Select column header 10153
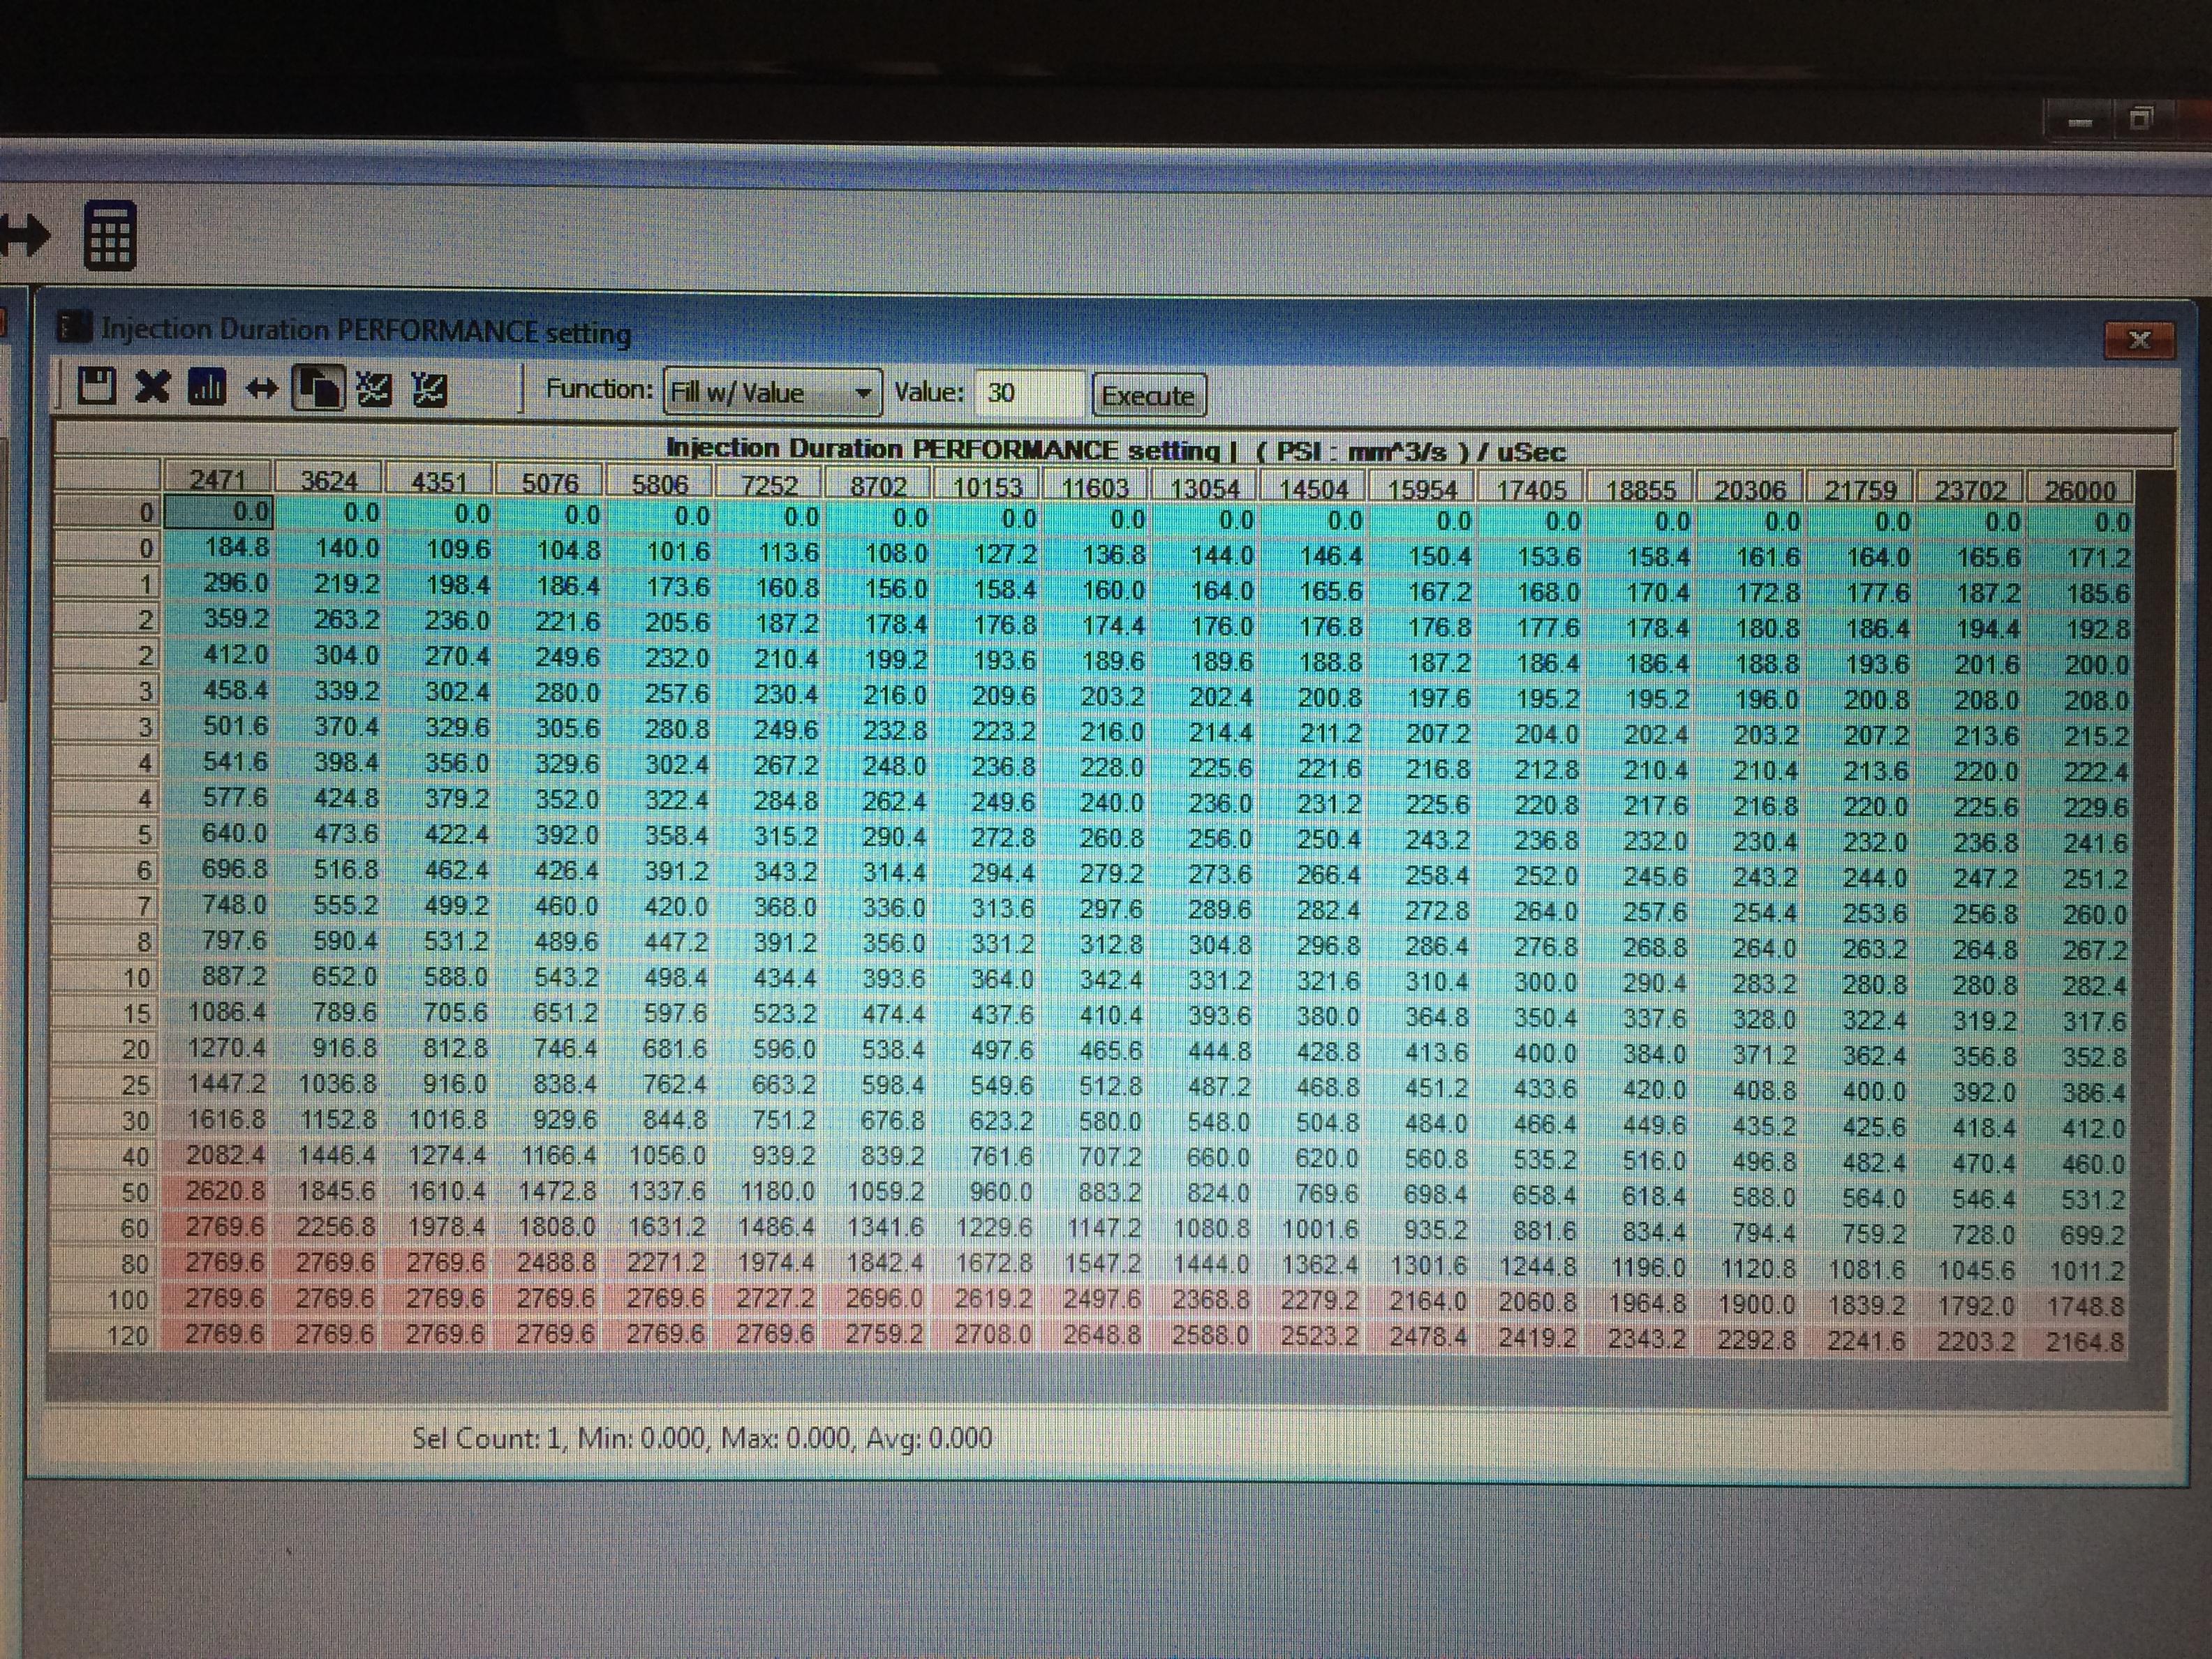Image resolution: width=2212 pixels, height=1659 pixels. tap(987, 487)
